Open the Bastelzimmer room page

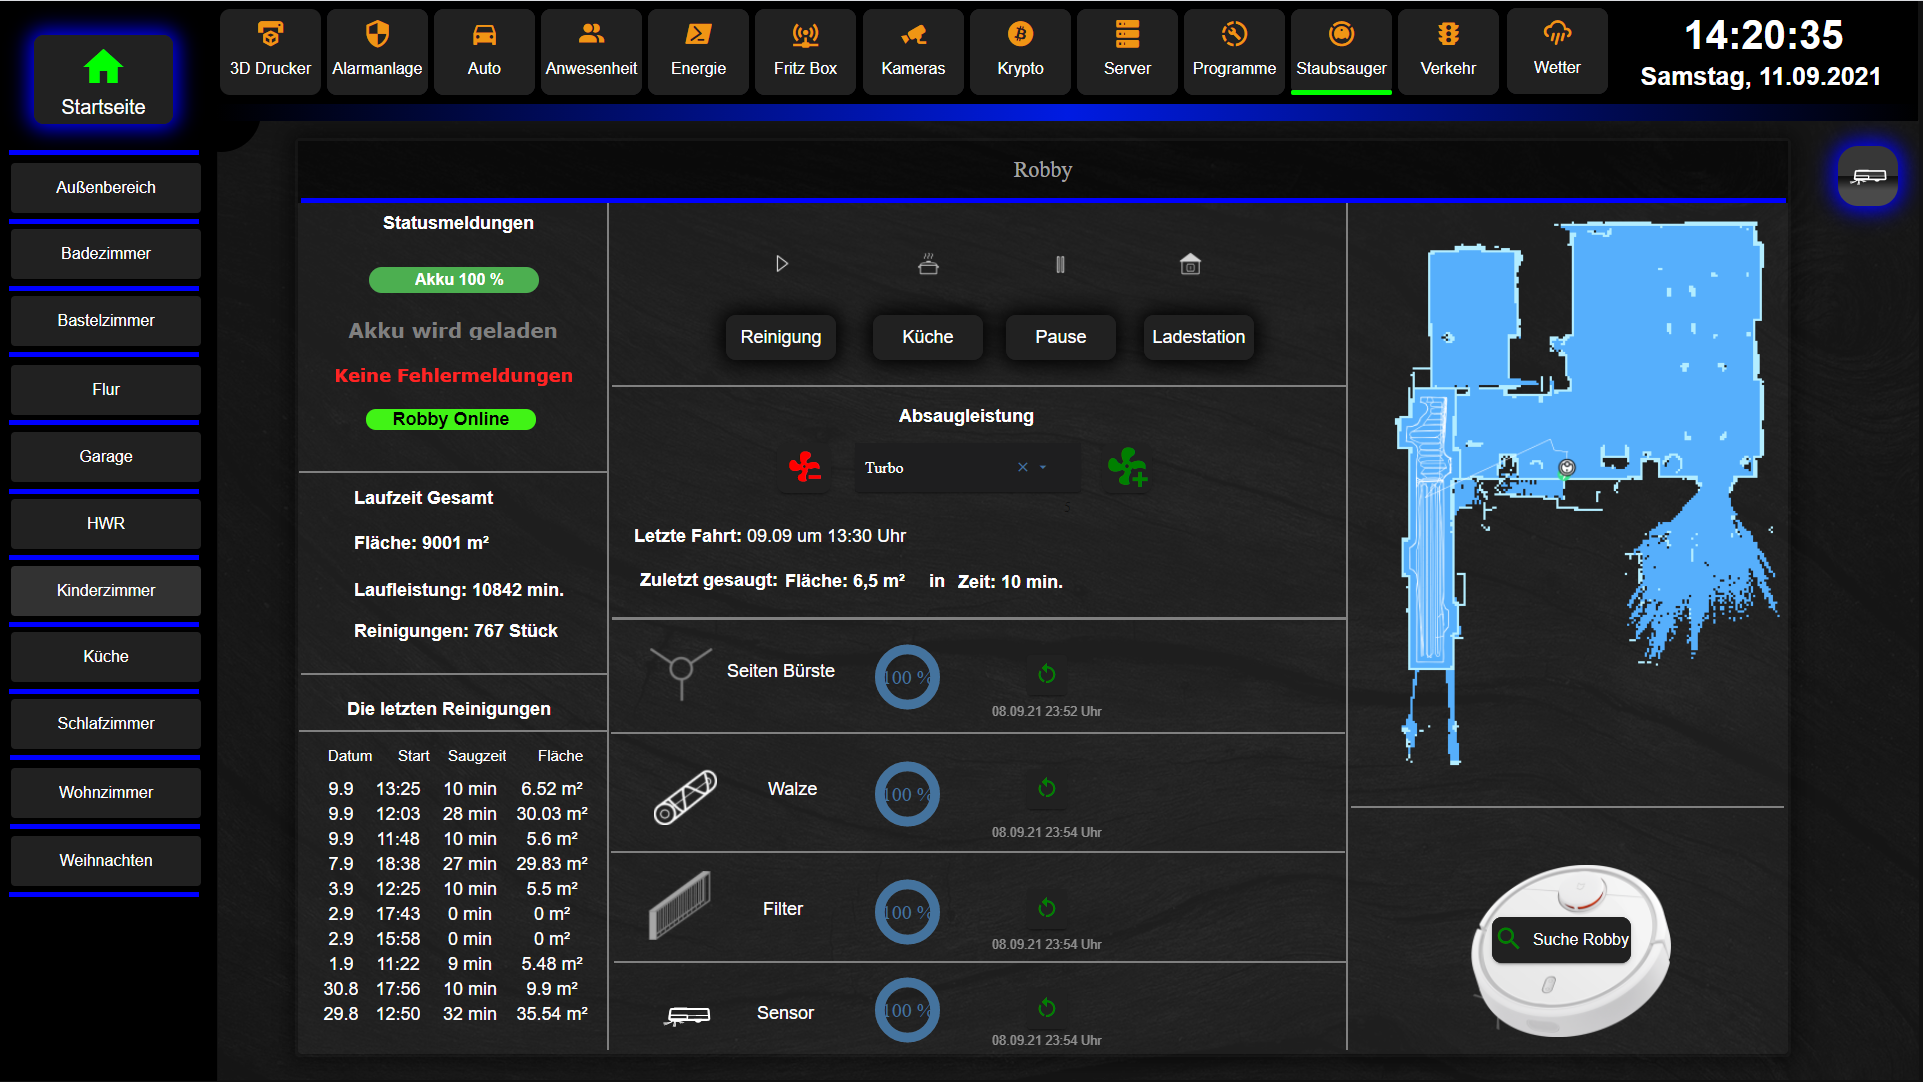(x=105, y=321)
